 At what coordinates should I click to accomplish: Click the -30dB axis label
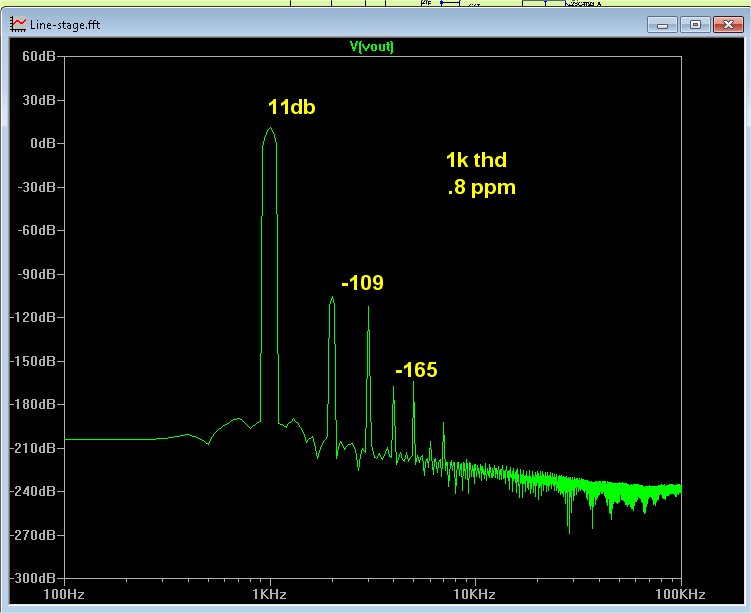36,187
